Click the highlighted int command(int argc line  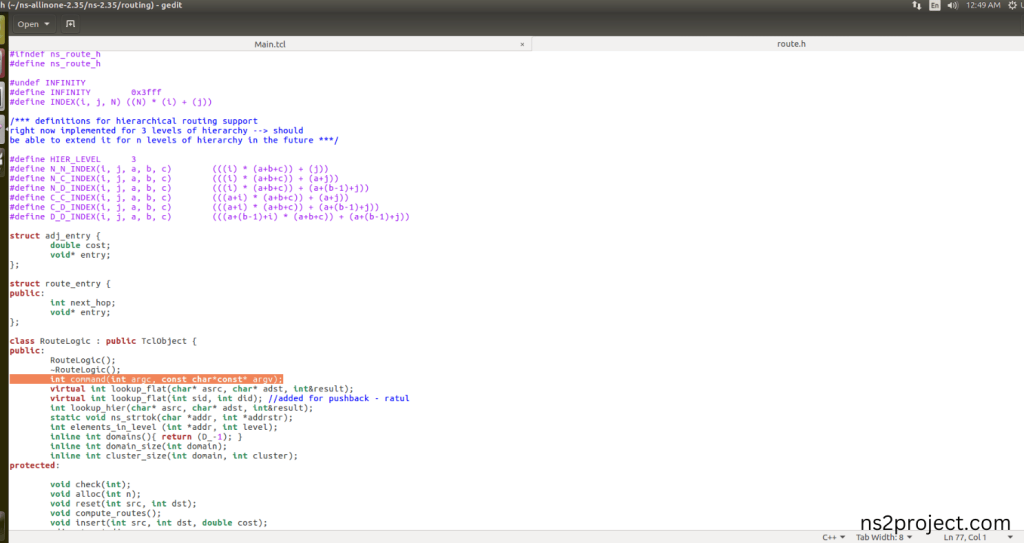pyautogui.click(x=146, y=379)
